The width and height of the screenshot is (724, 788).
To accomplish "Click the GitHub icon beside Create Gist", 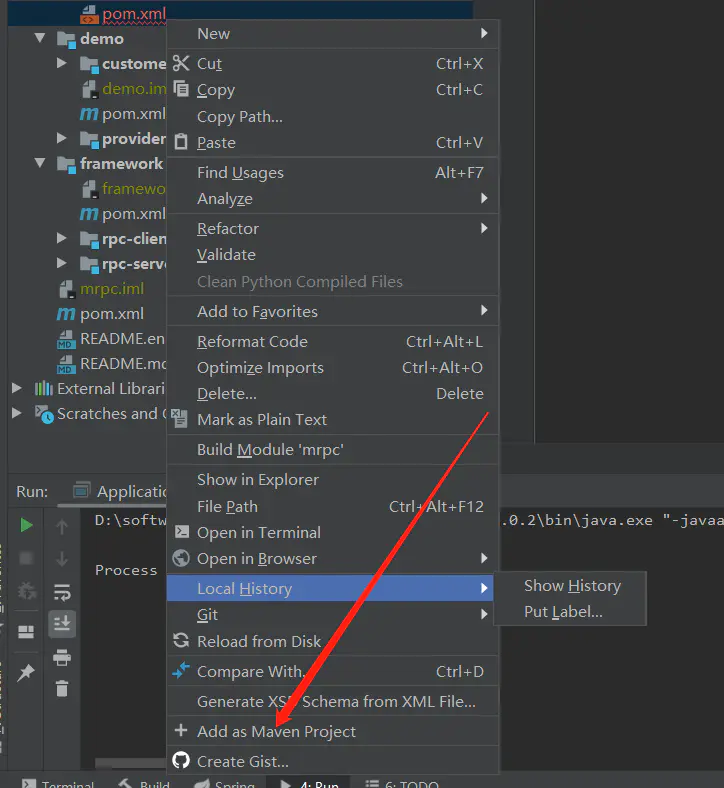I will 181,761.
